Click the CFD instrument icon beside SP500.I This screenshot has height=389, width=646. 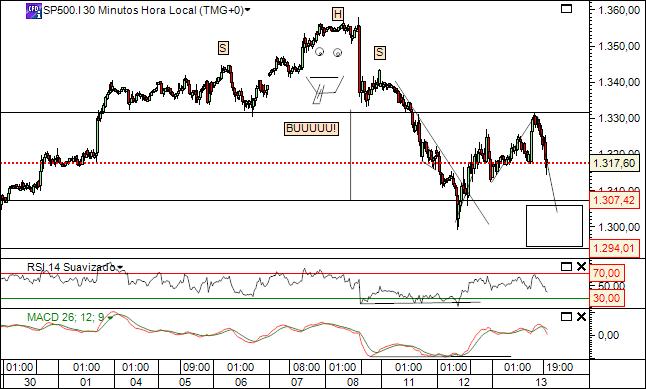pos(34,11)
